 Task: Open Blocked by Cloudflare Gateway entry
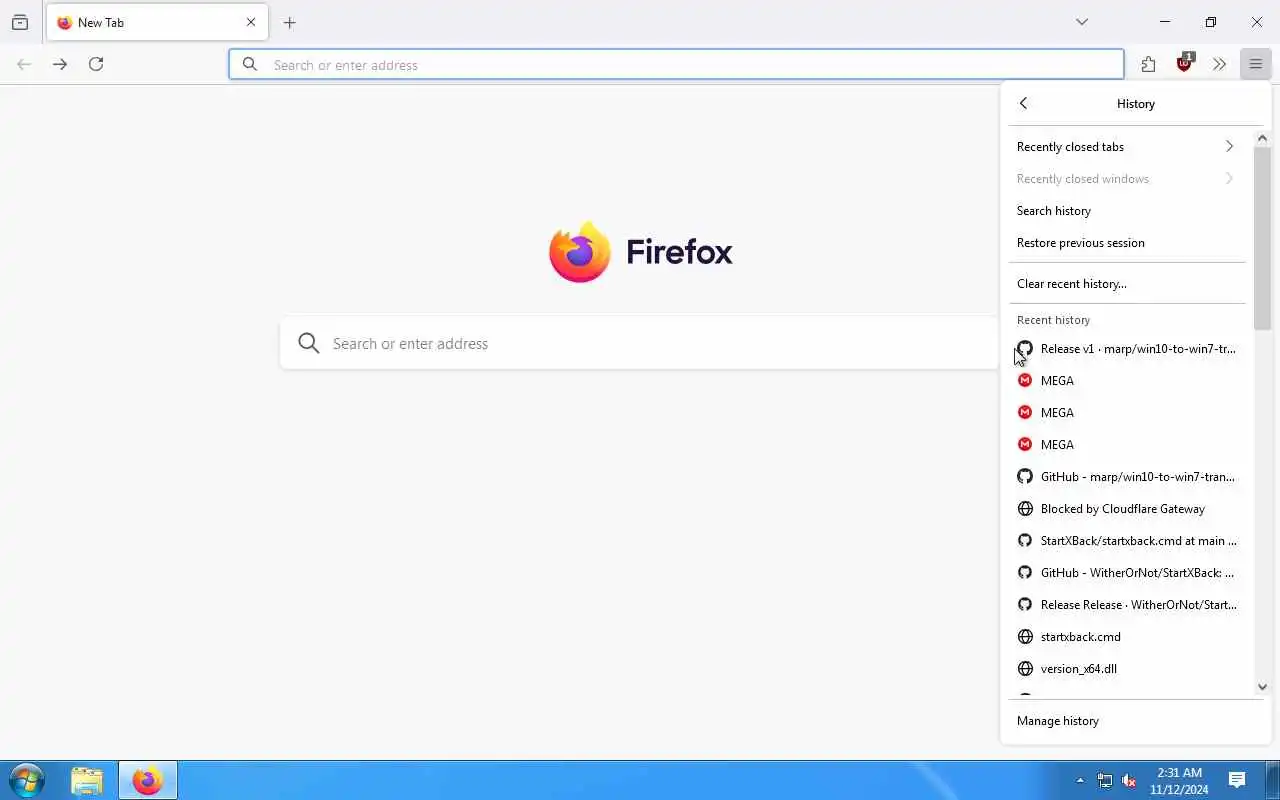(x=1126, y=509)
